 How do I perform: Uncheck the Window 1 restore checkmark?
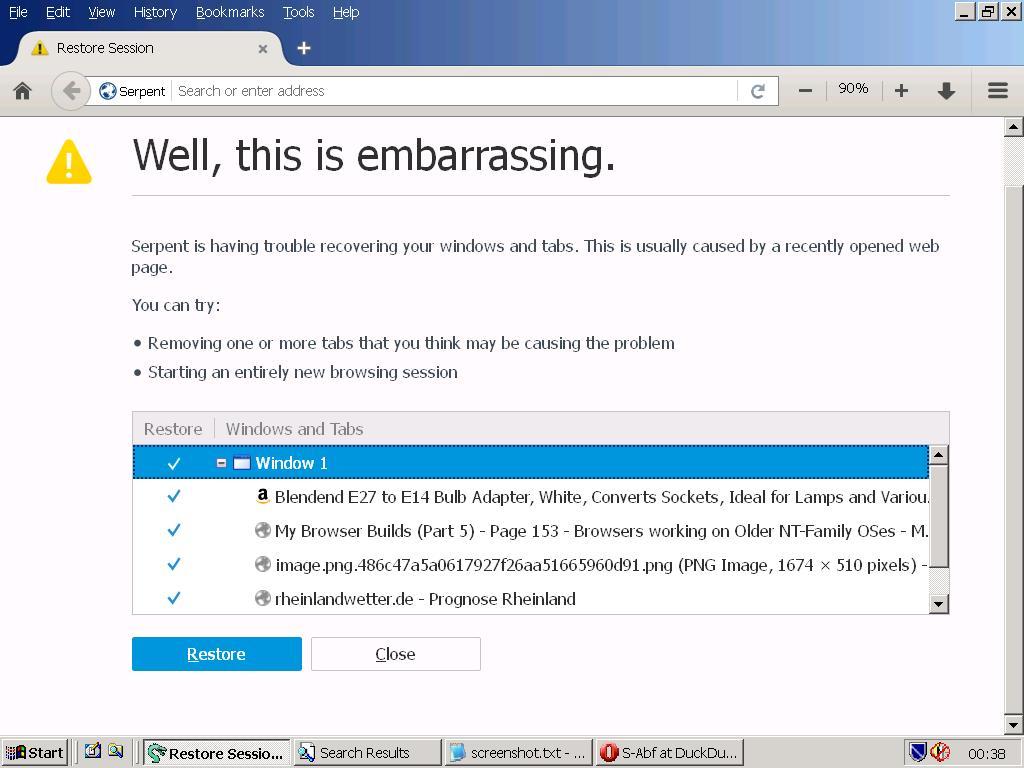coord(174,463)
